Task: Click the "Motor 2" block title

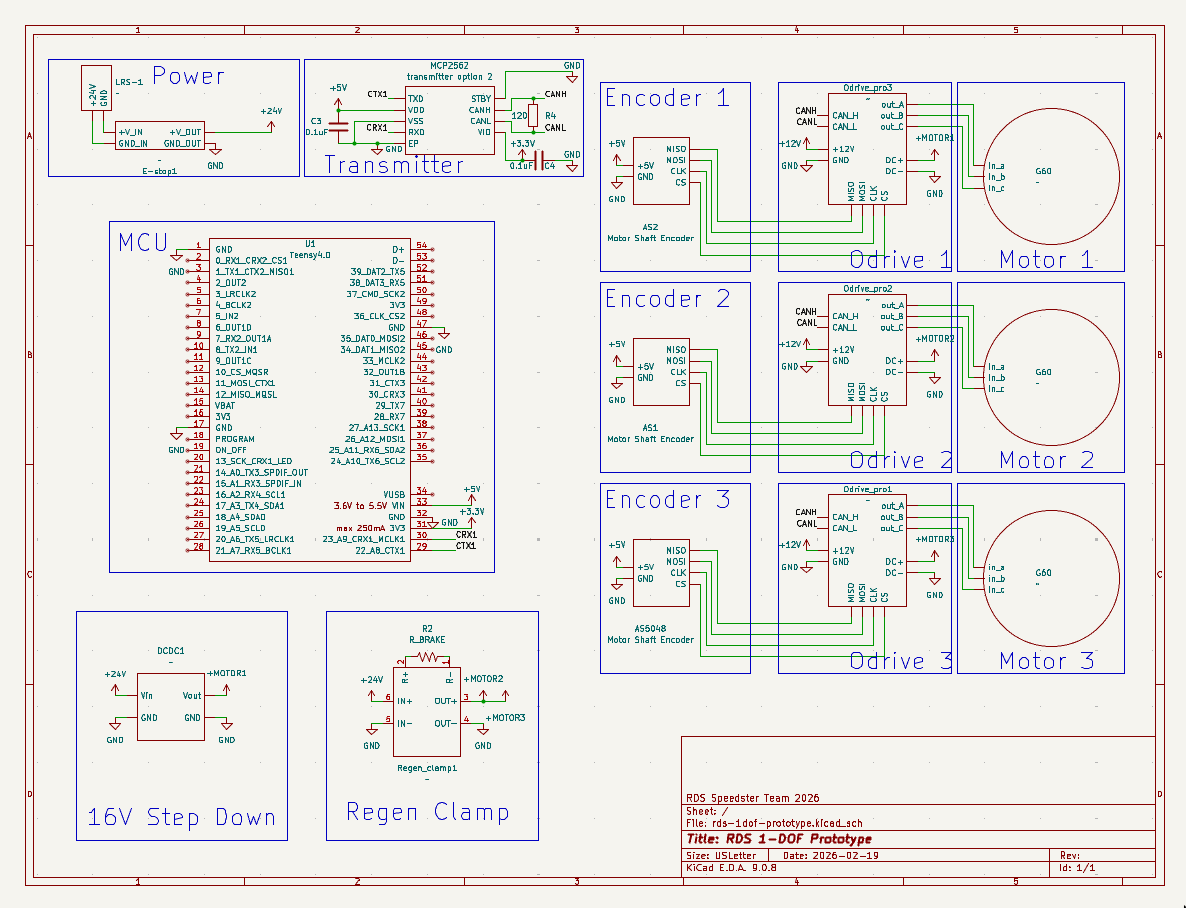Action: click(x=1046, y=460)
